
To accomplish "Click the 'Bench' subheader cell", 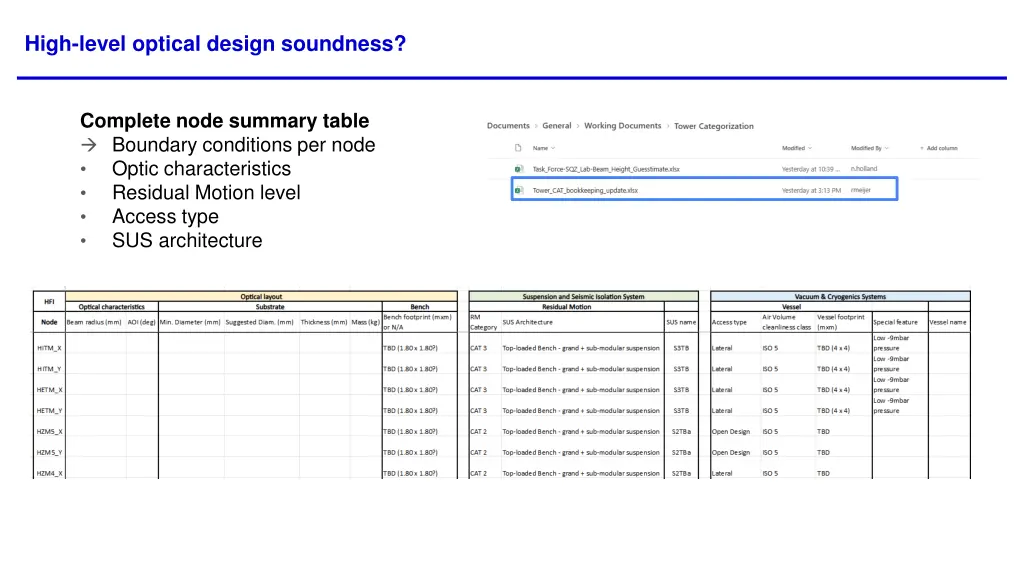I will tap(419, 307).
